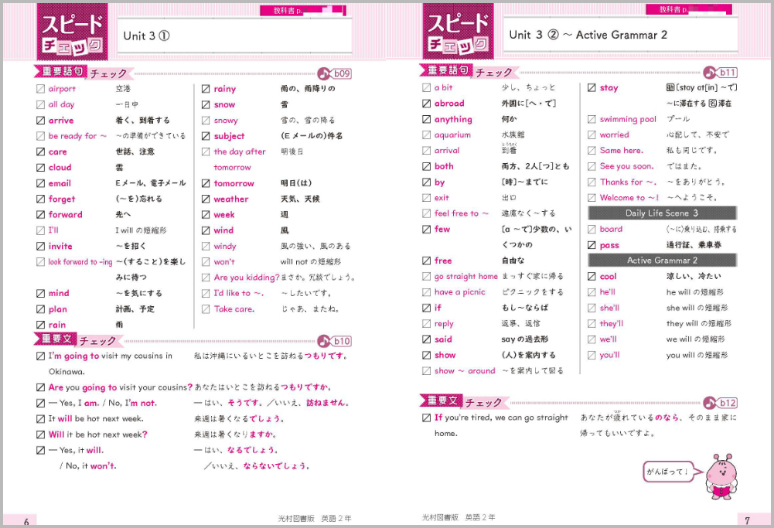Screen dimensions: 774x528
Task: Click the word 'board'
Action: tap(611, 229)
